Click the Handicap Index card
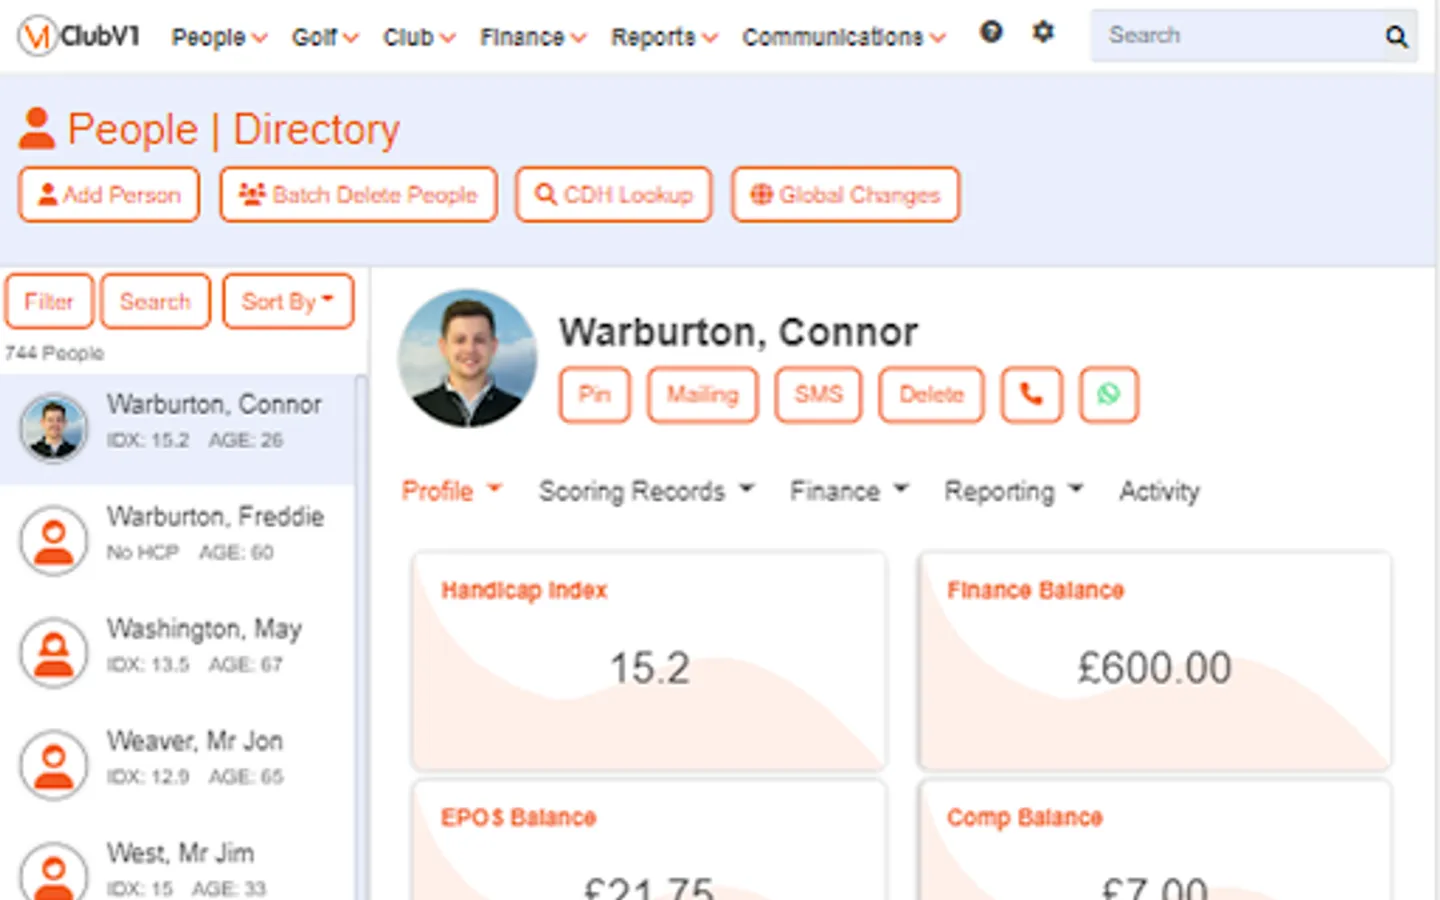 tap(649, 661)
